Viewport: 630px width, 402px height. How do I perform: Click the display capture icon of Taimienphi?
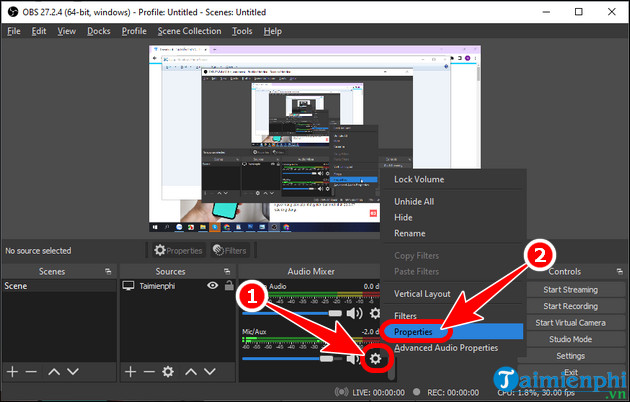pos(128,286)
